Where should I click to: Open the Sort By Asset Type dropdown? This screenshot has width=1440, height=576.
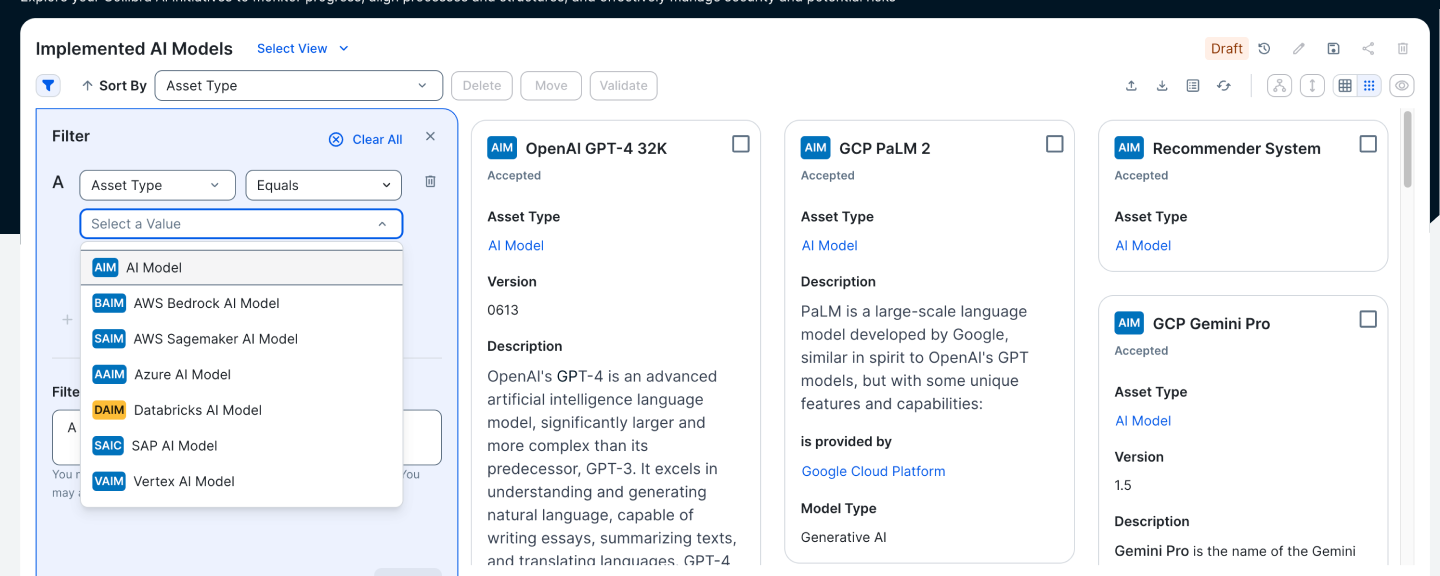298,86
